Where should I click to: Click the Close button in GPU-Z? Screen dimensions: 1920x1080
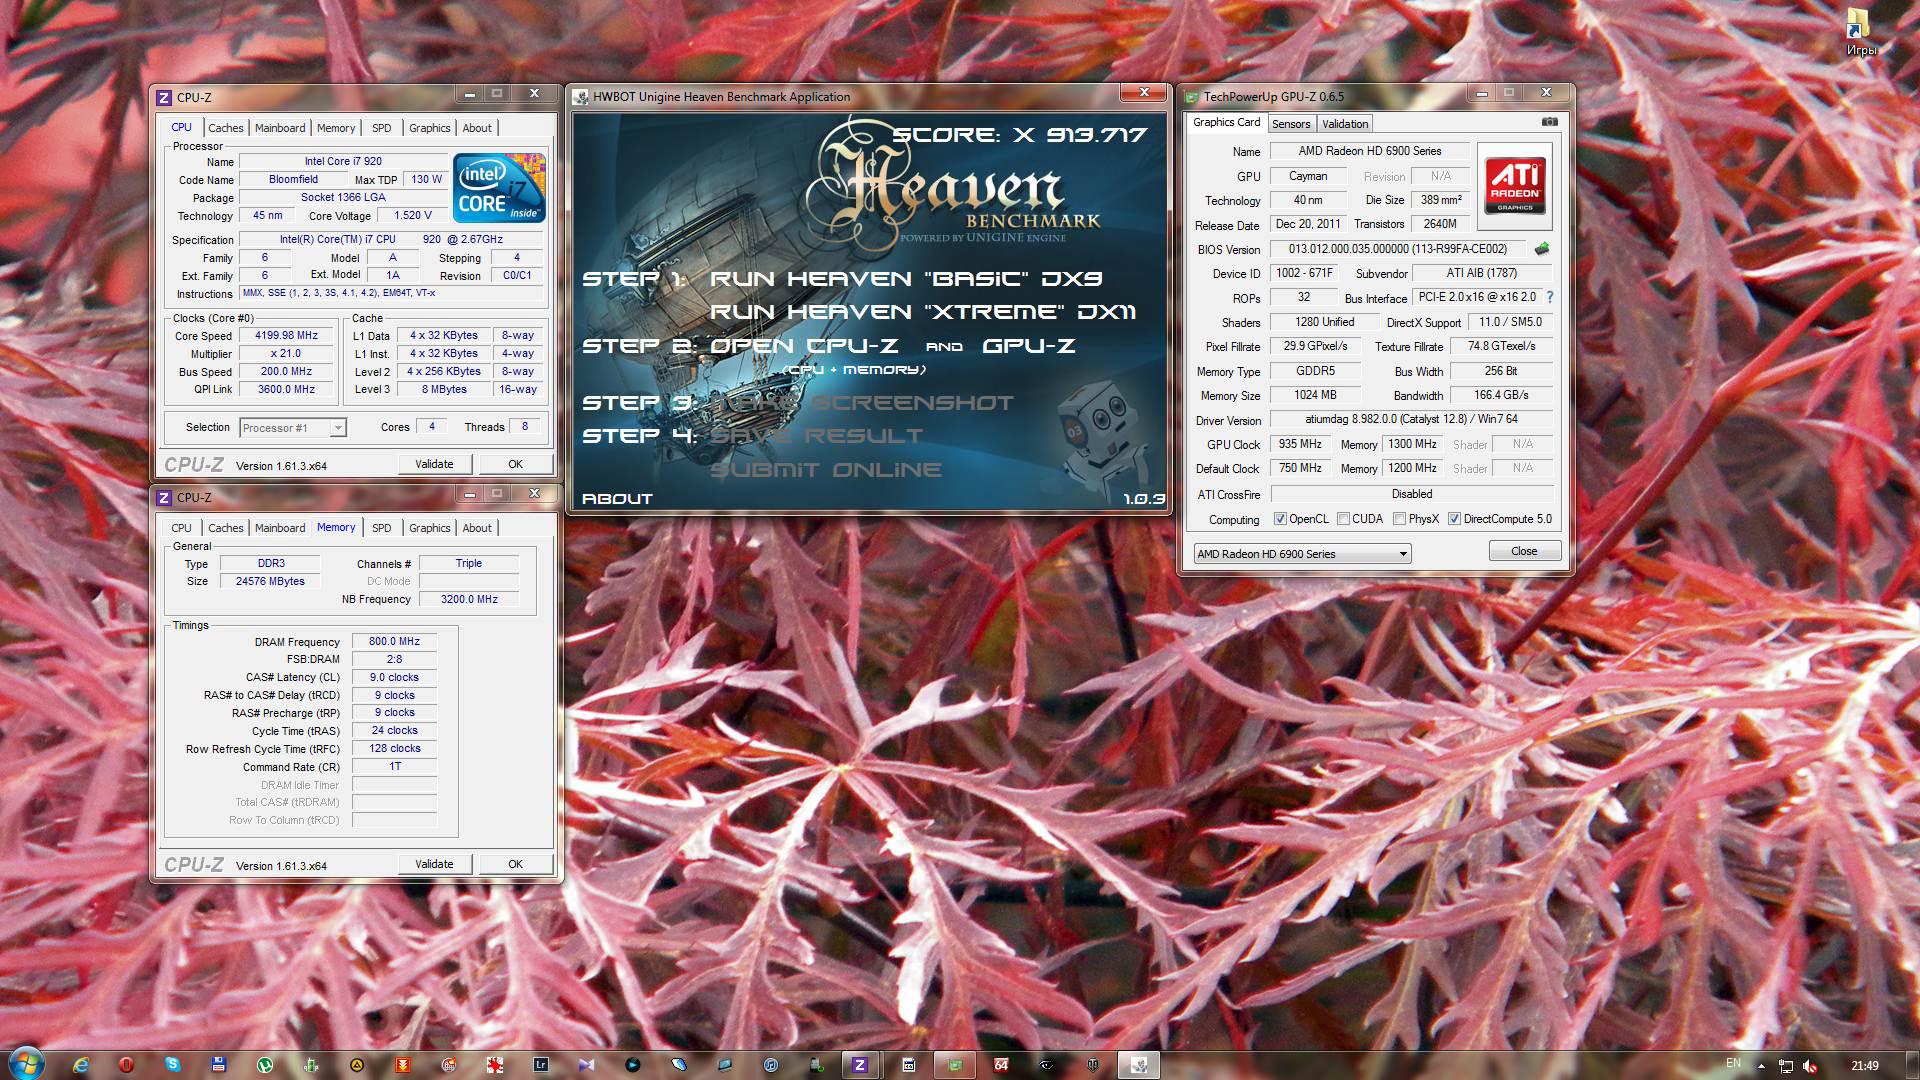tap(1524, 551)
